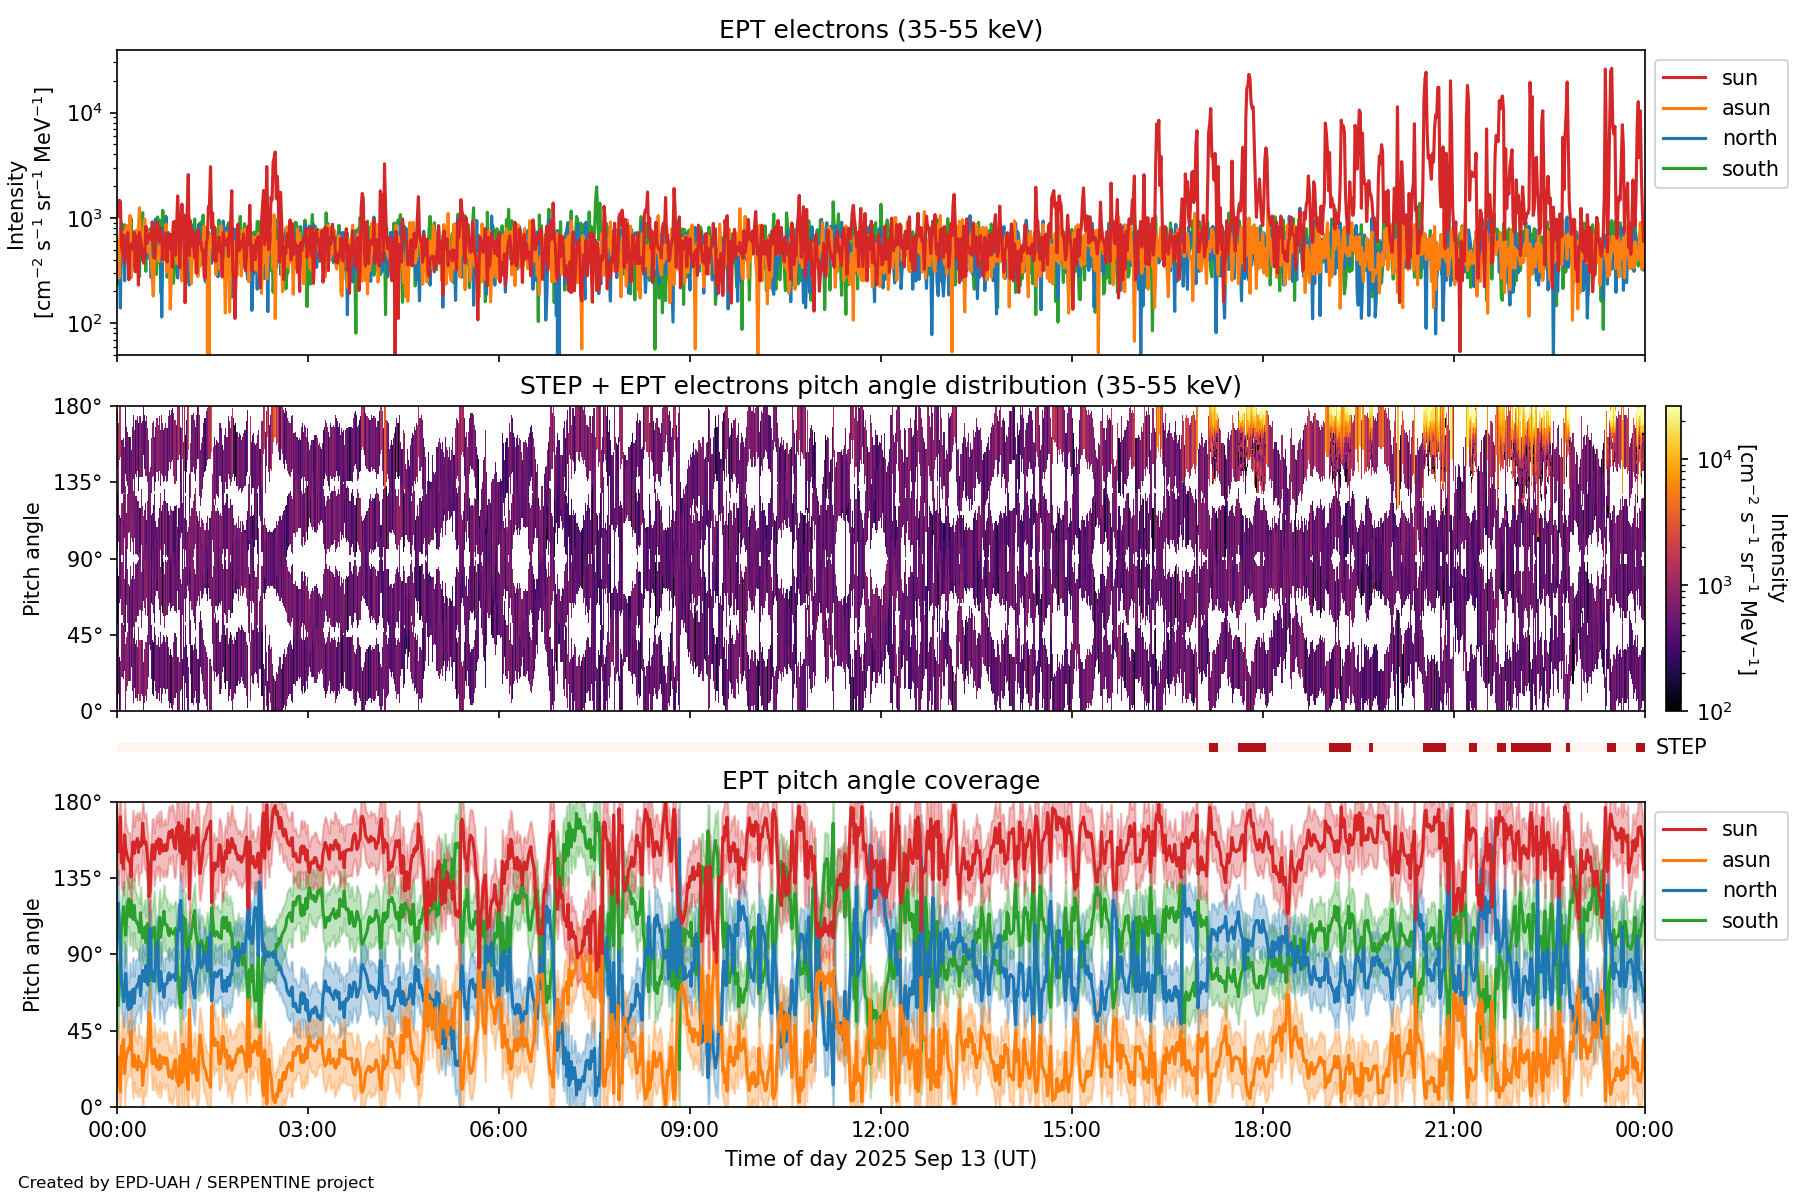Click the 'sun' entry in the EPT electrons legend
1800x1200 pixels.
pyautogui.click(x=1738, y=78)
